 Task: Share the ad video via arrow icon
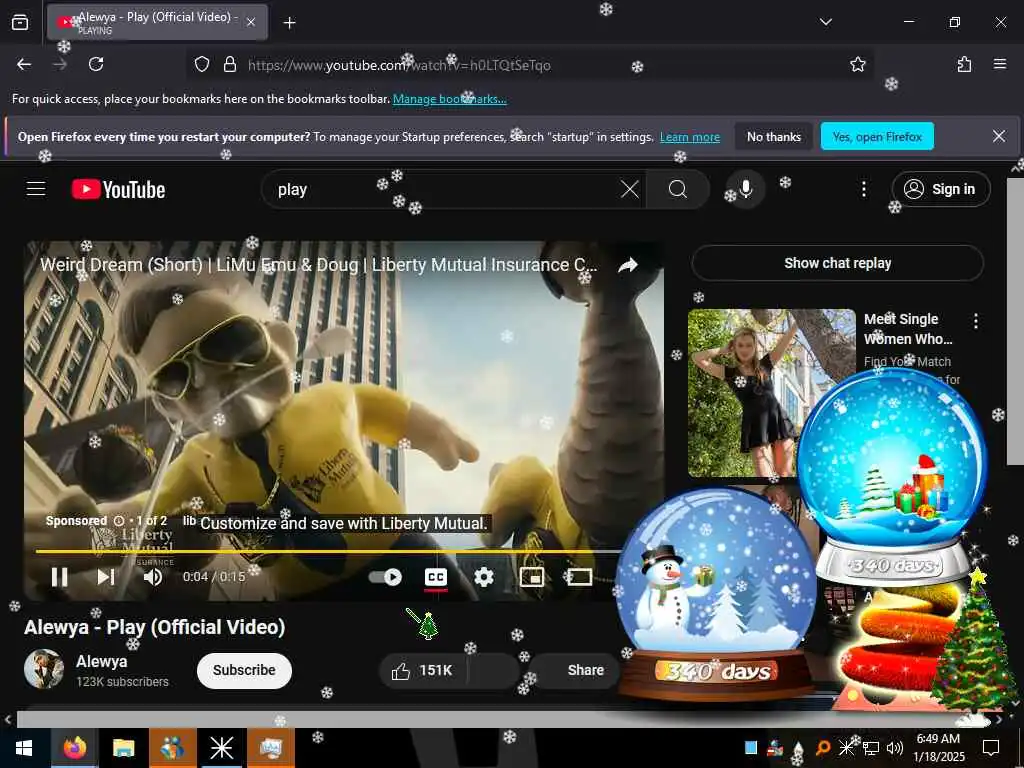point(628,265)
